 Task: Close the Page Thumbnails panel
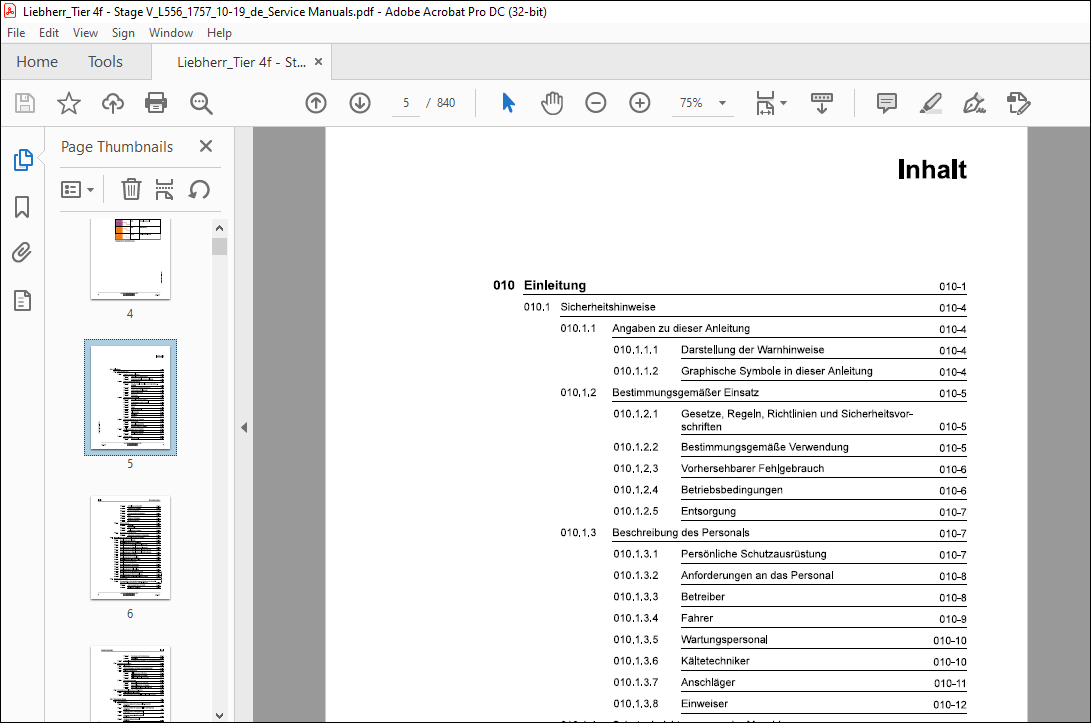[205, 146]
